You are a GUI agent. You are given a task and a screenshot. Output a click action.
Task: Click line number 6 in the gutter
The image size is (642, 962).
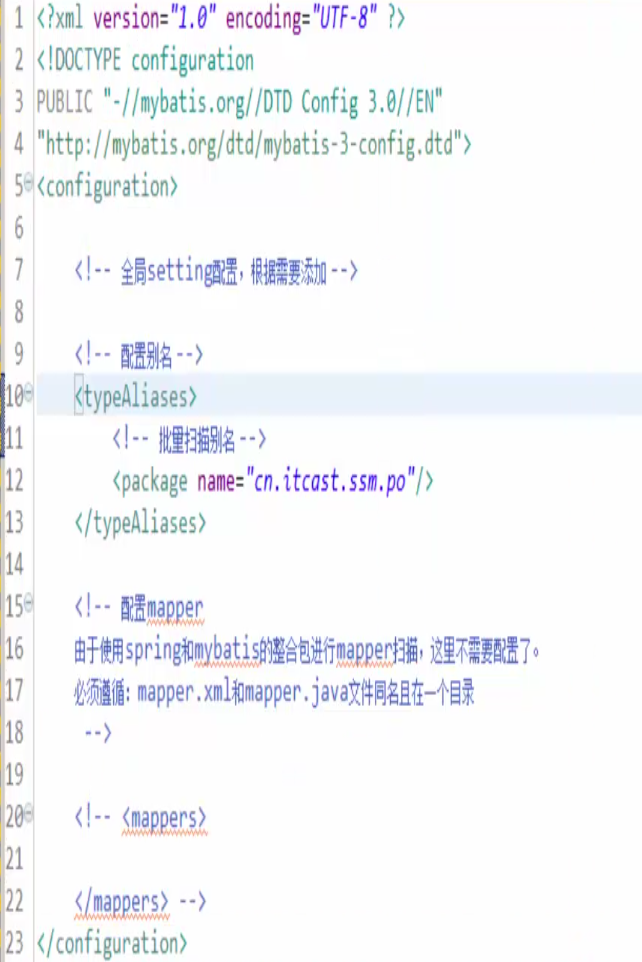coord(18,229)
